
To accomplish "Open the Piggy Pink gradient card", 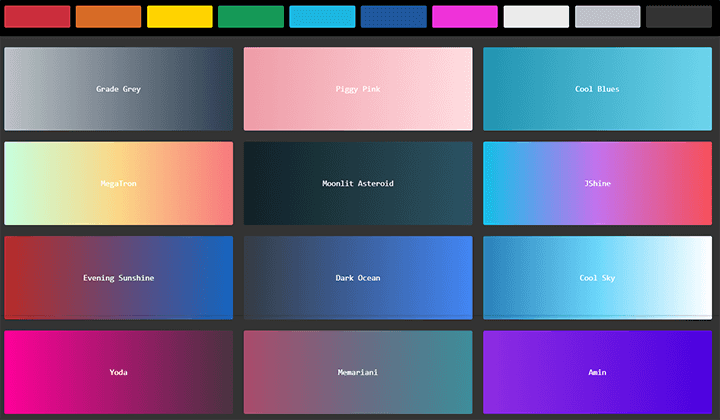I will coord(358,89).
